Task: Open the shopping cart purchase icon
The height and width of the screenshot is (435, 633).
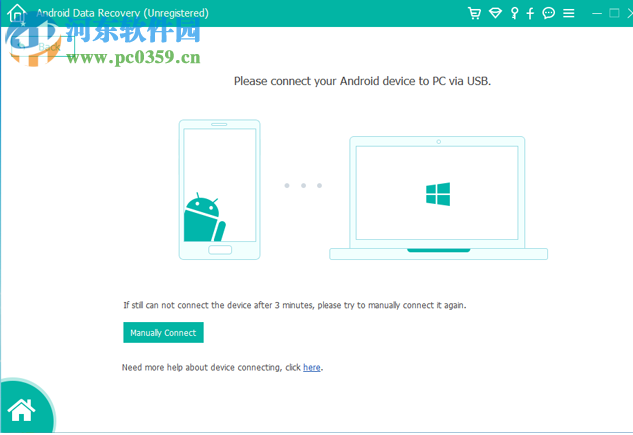Action: point(474,13)
